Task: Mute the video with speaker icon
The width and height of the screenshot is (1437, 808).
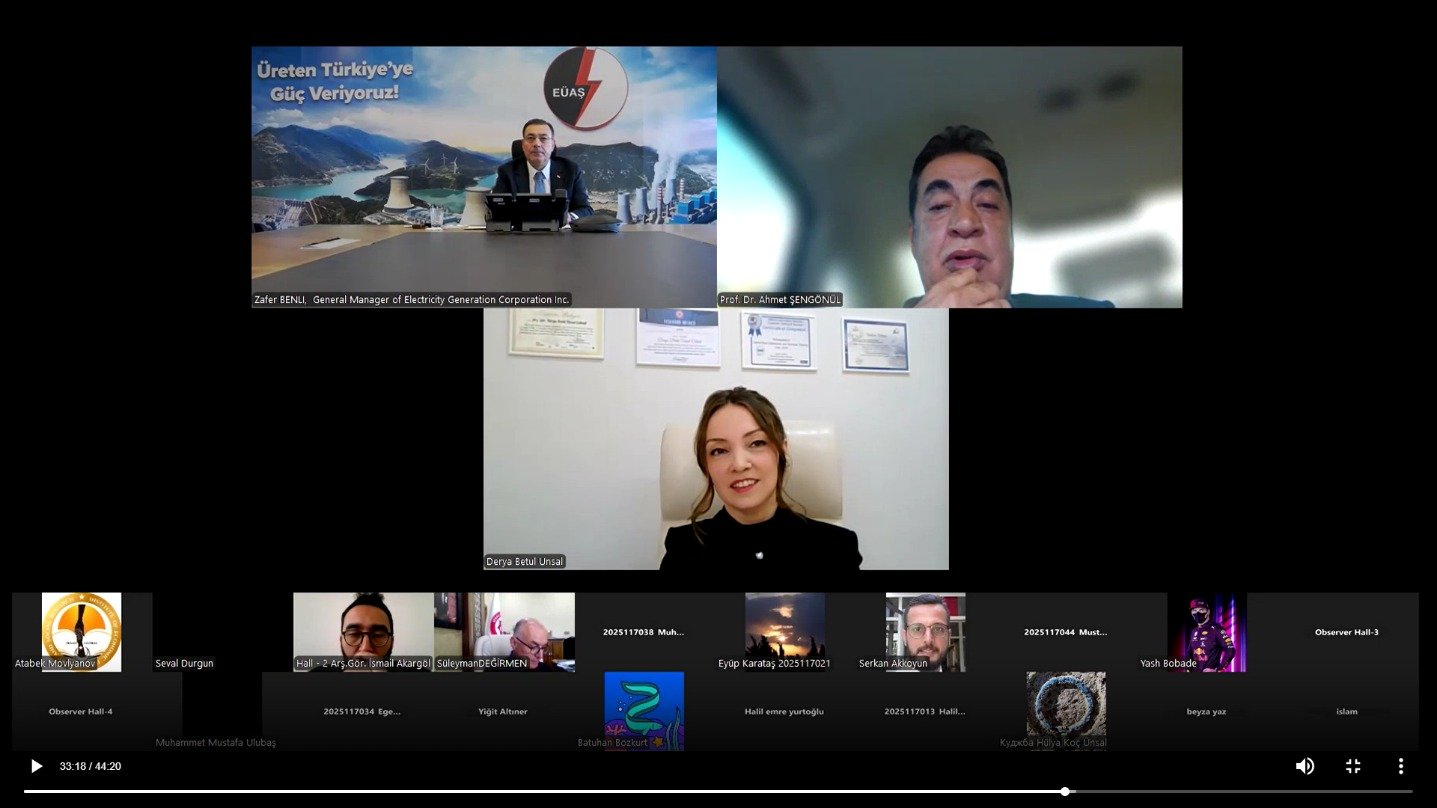Action: coord(1305,766)
